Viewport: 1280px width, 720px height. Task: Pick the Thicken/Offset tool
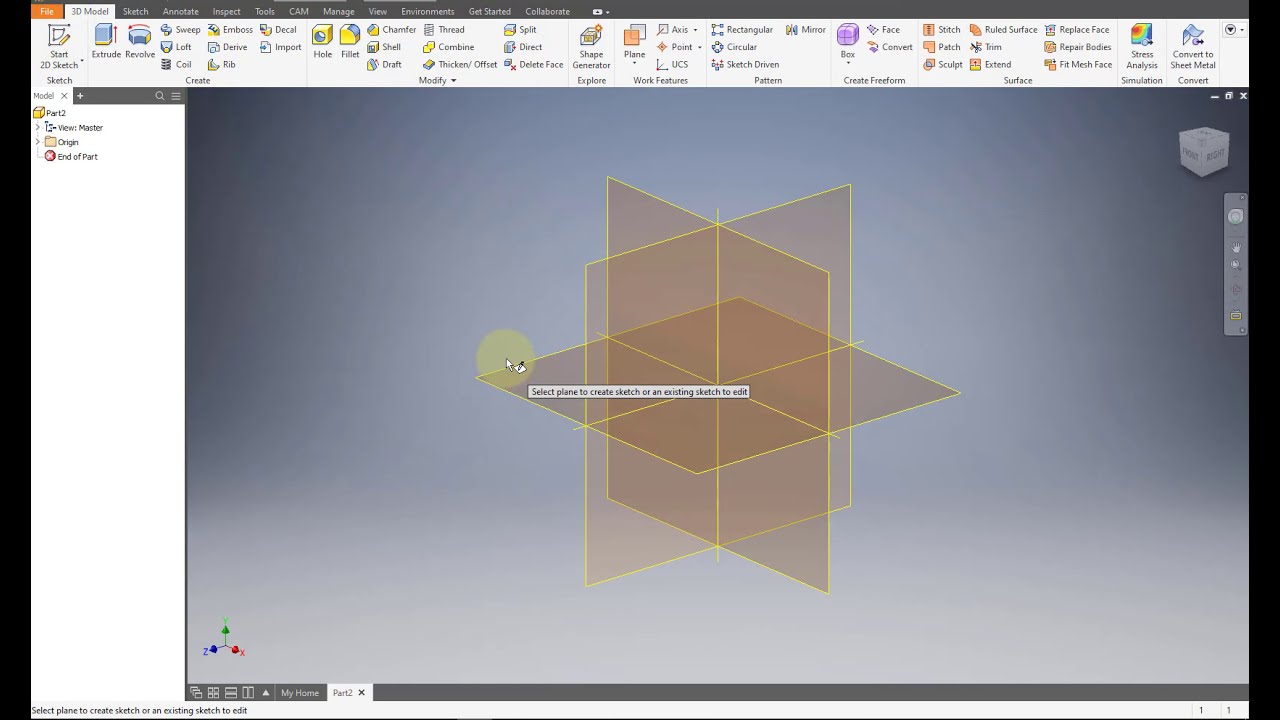(x=460, y=64)
